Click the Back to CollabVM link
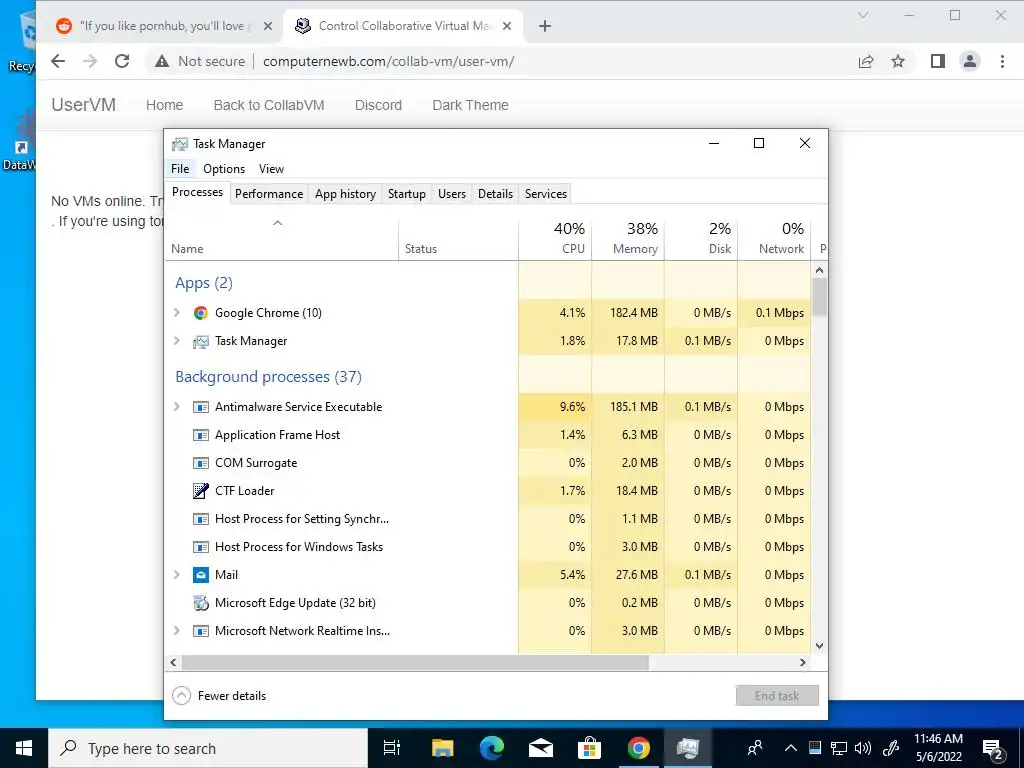The width and height of the screenshot is (1024, 768). point(268,105)
